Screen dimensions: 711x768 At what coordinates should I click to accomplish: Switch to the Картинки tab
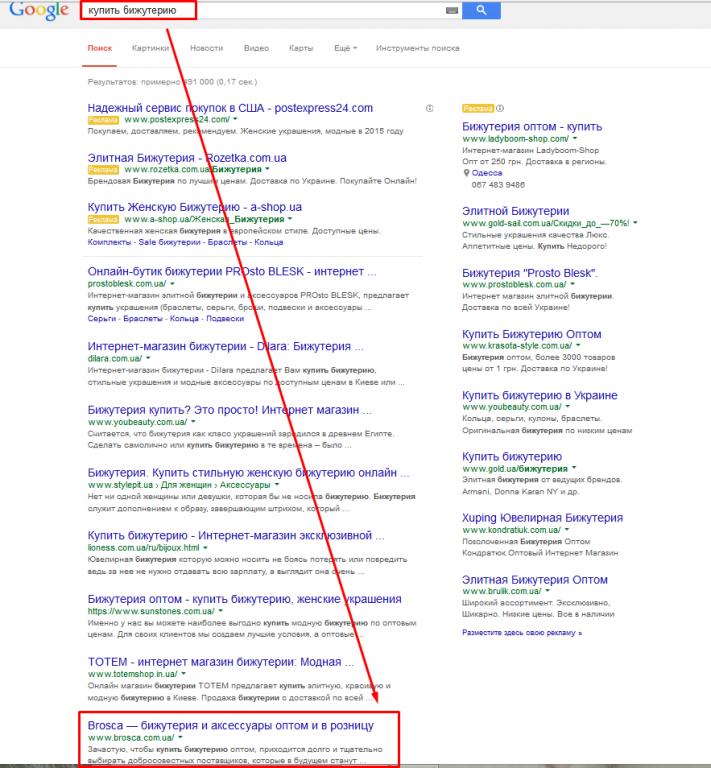click(150, 48)
